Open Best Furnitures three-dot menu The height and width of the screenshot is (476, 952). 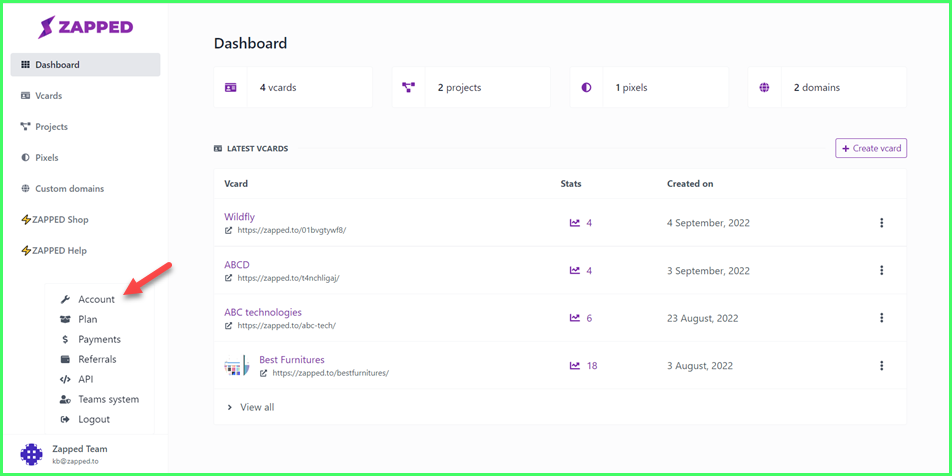tap(882, 366)
